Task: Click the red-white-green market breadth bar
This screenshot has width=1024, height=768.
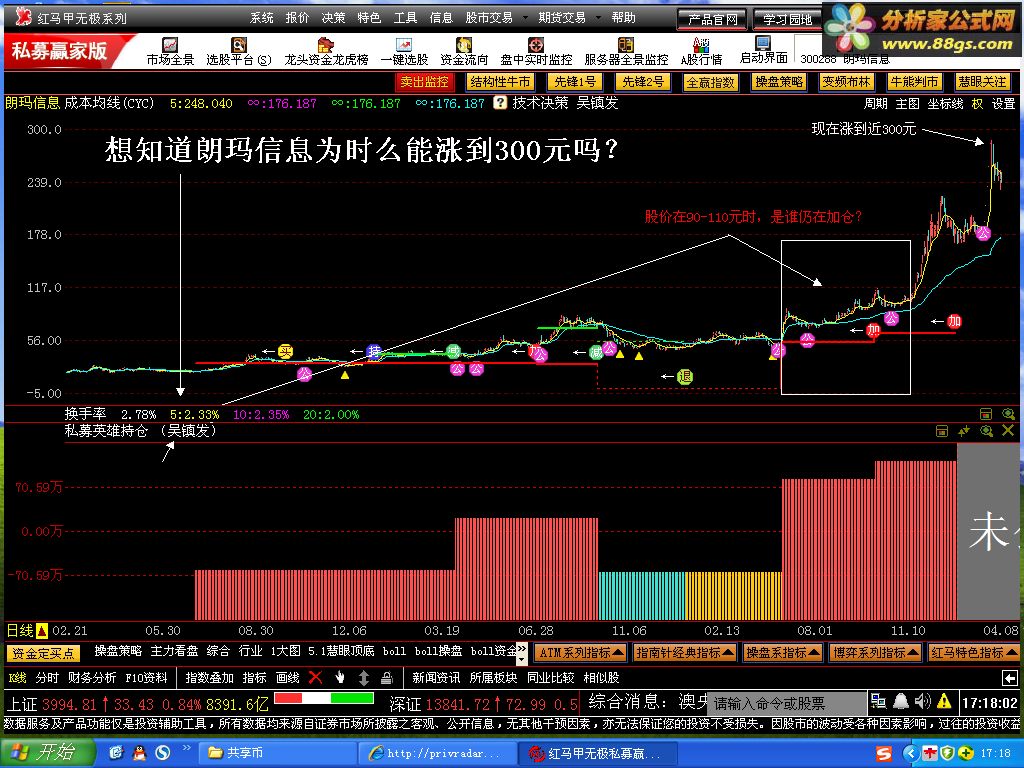Action: 324,698
